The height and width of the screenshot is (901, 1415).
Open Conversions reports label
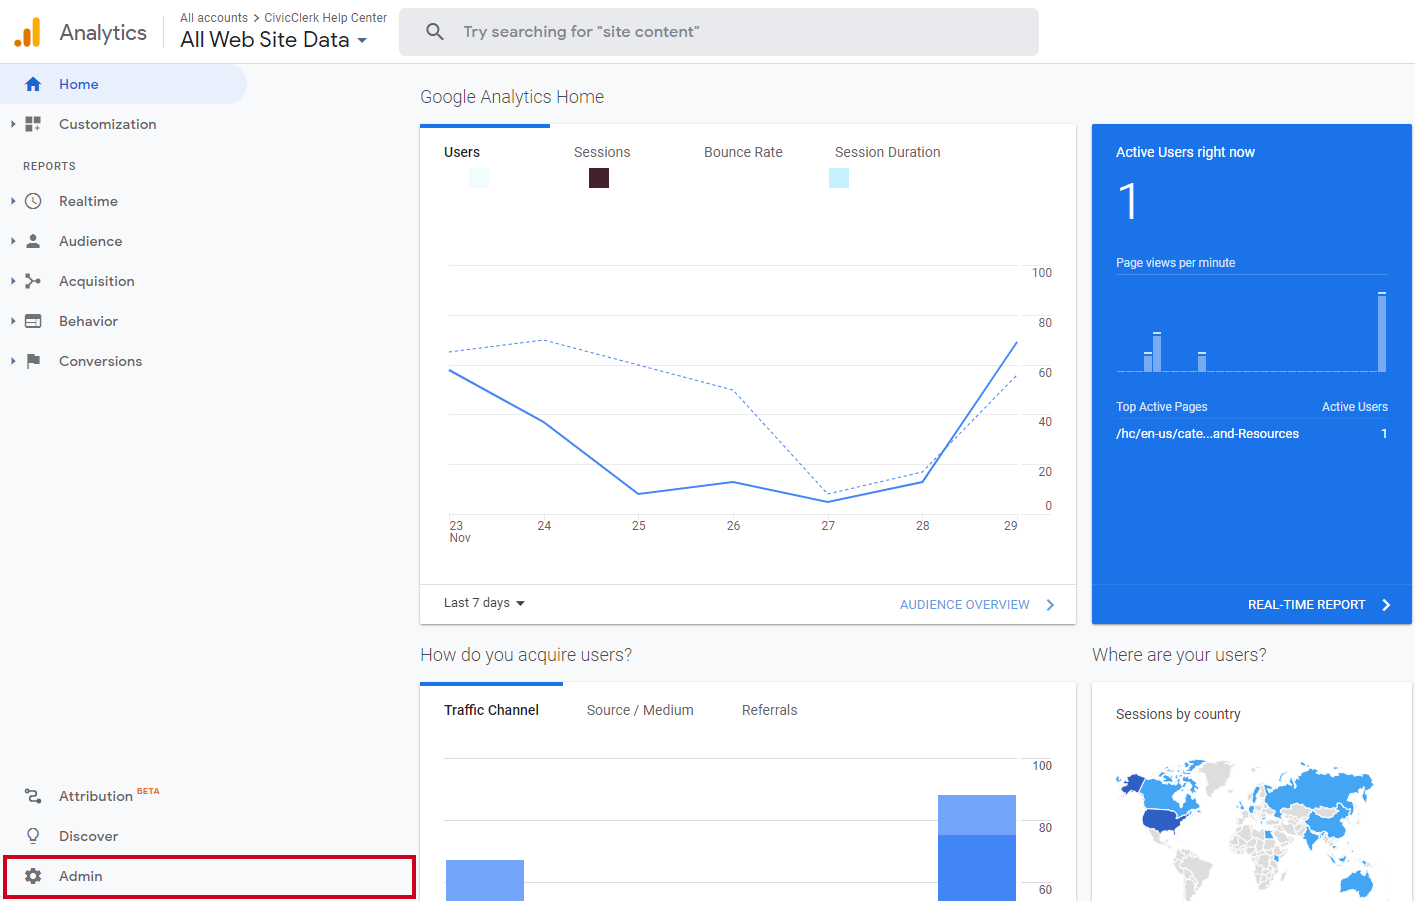[100, 361]
